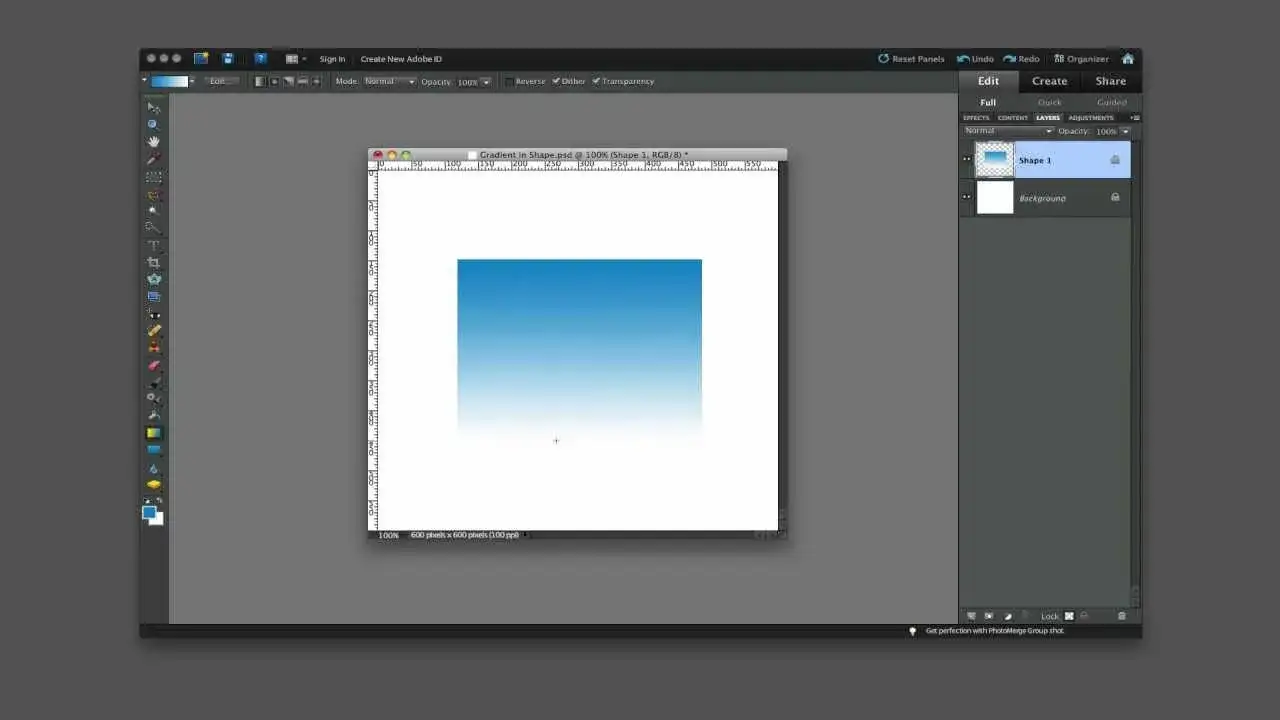Screen dimensions: 1280x720
Task: Select the Move tool
Action: pos(152,107)
